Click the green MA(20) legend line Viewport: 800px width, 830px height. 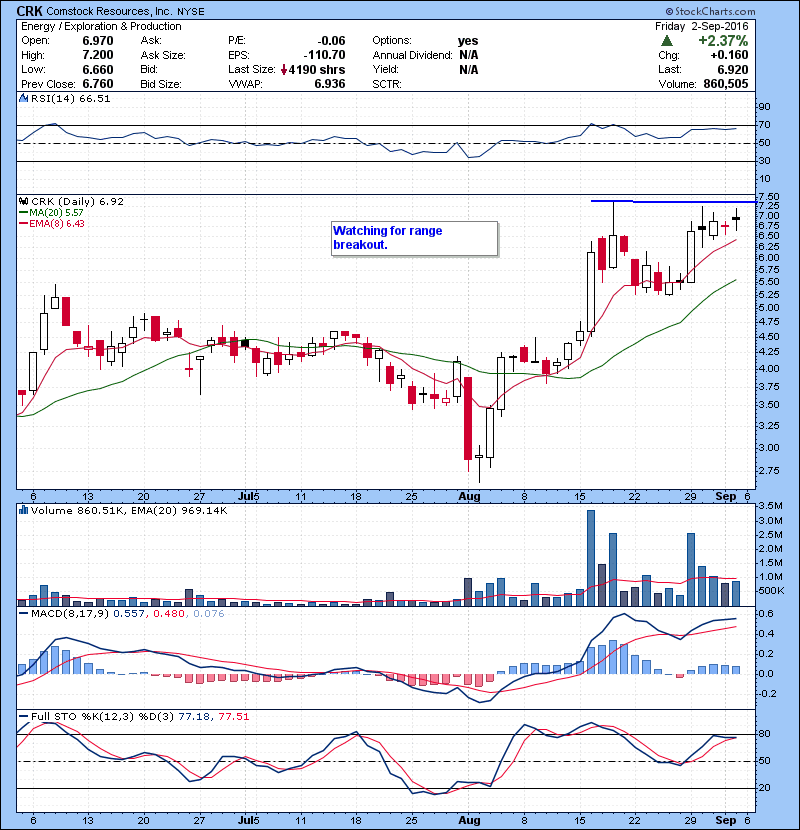coord(23,213)
